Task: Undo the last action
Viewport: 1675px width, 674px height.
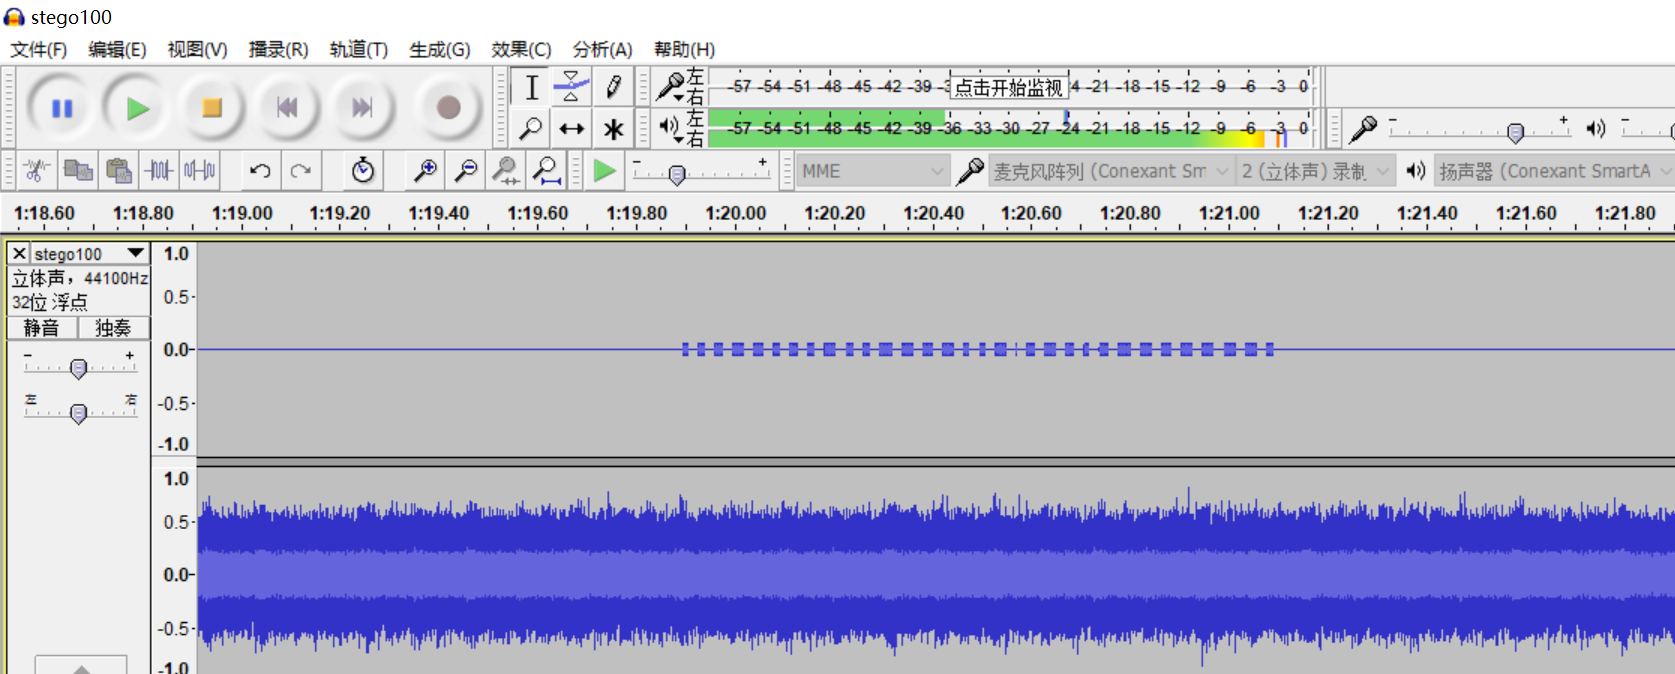Action: pos(260,171)
